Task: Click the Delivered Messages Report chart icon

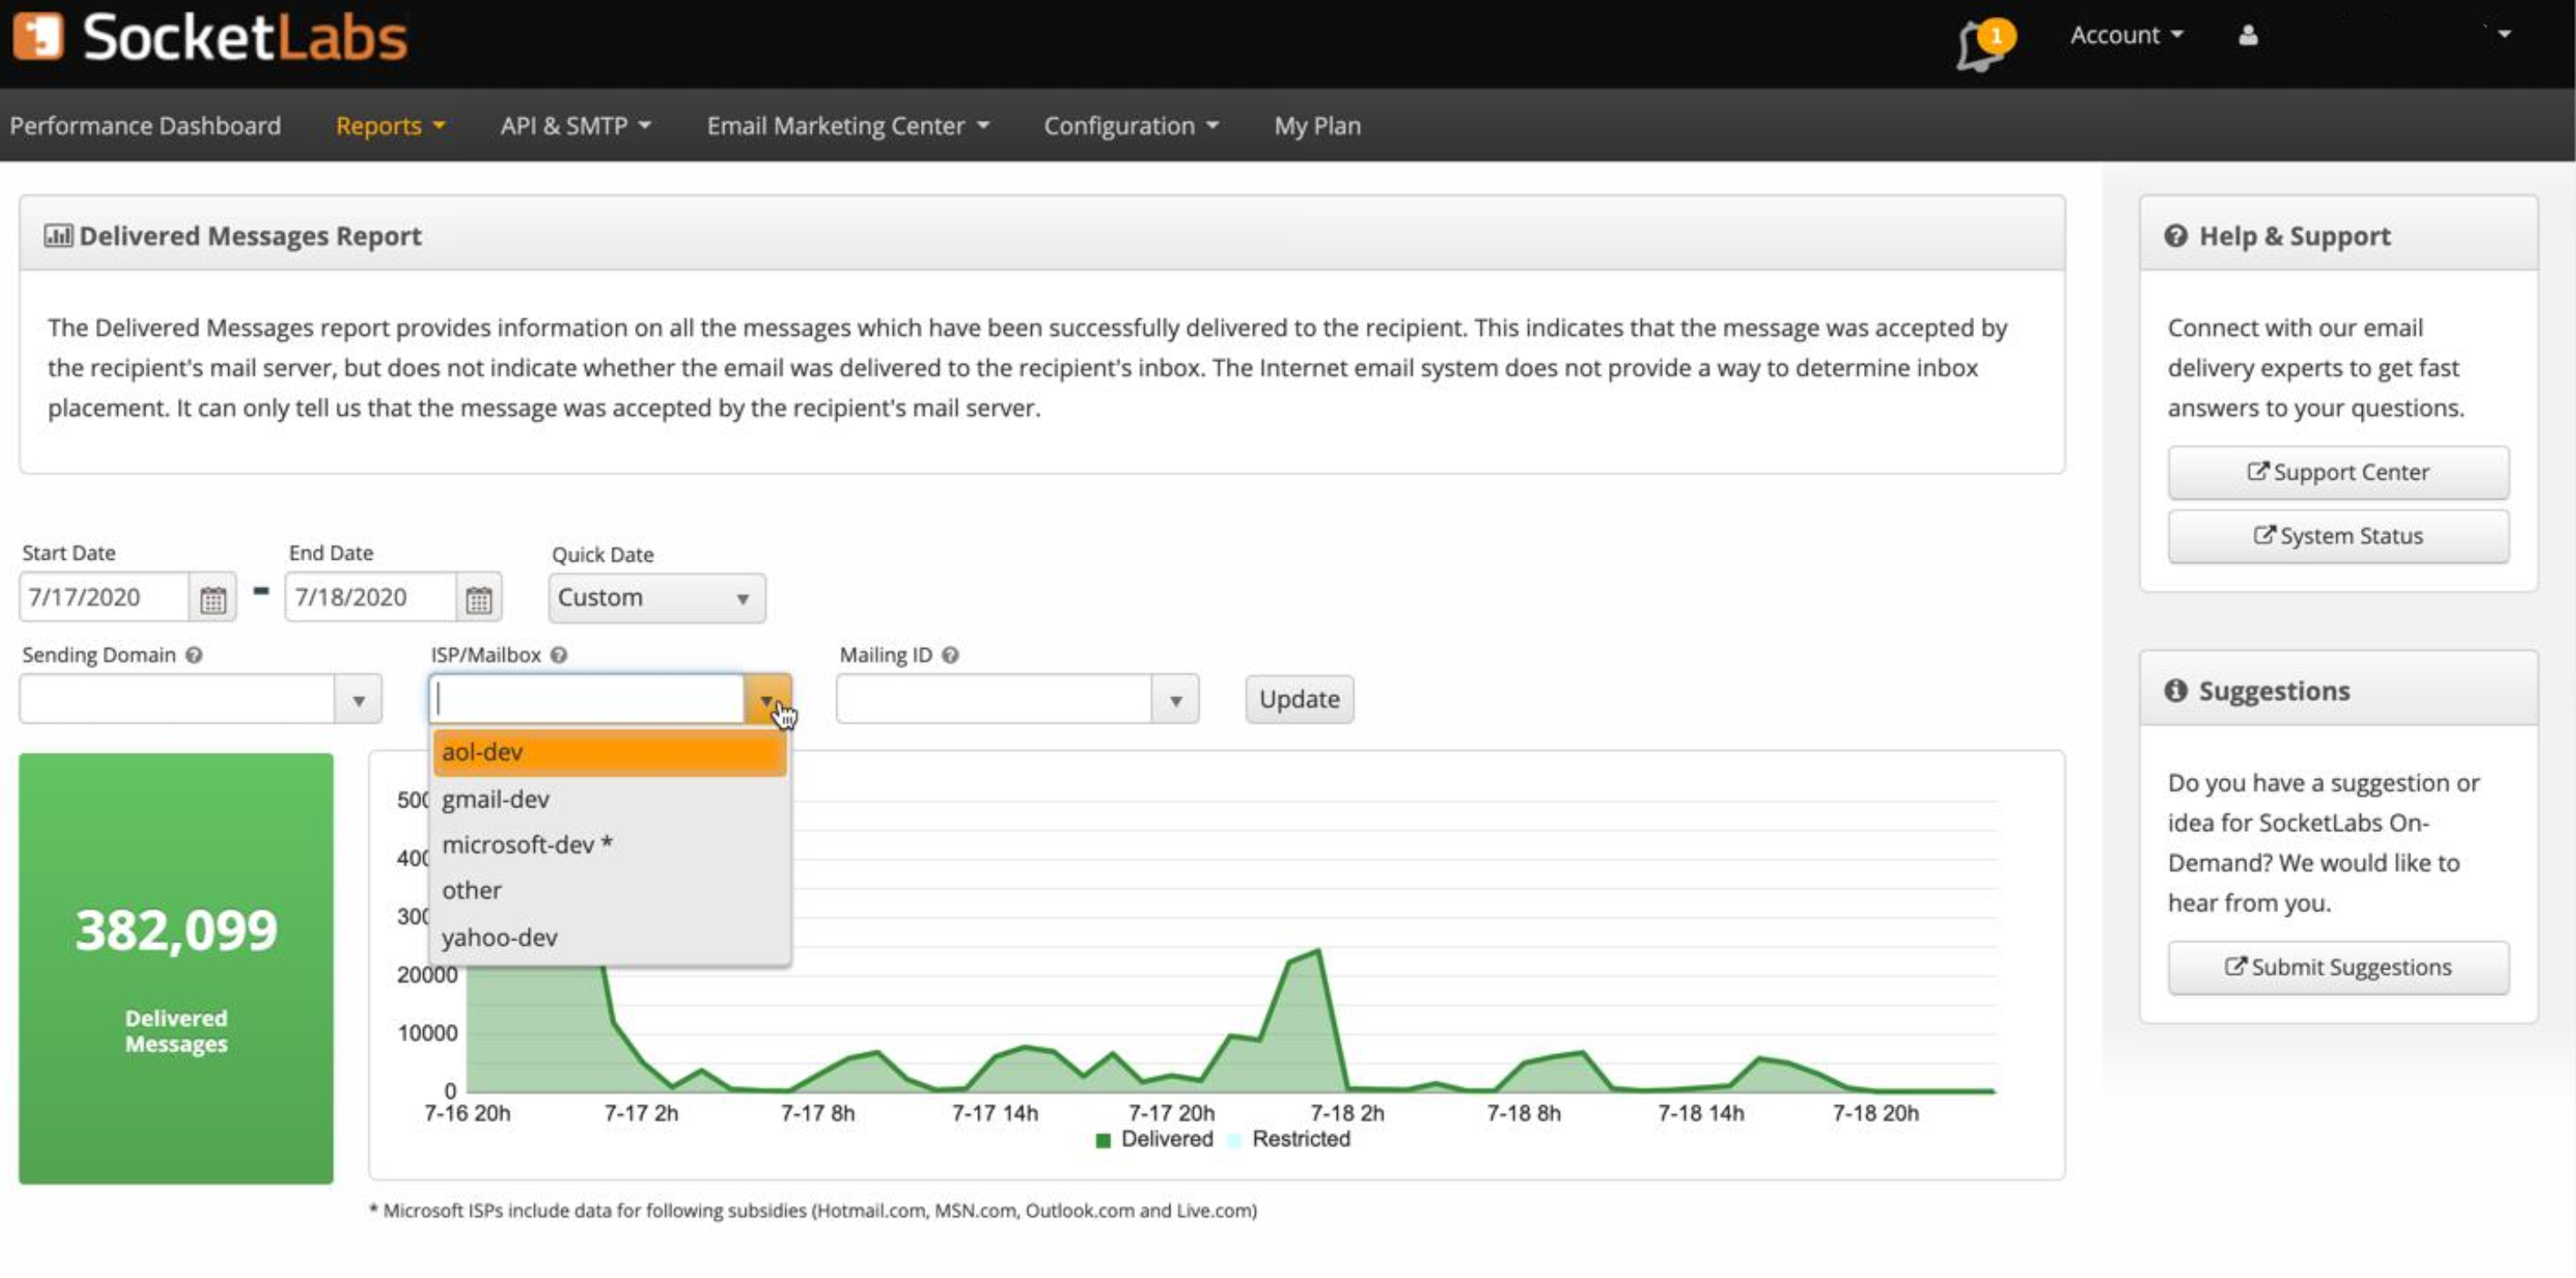Action: [x=58, y=235]
